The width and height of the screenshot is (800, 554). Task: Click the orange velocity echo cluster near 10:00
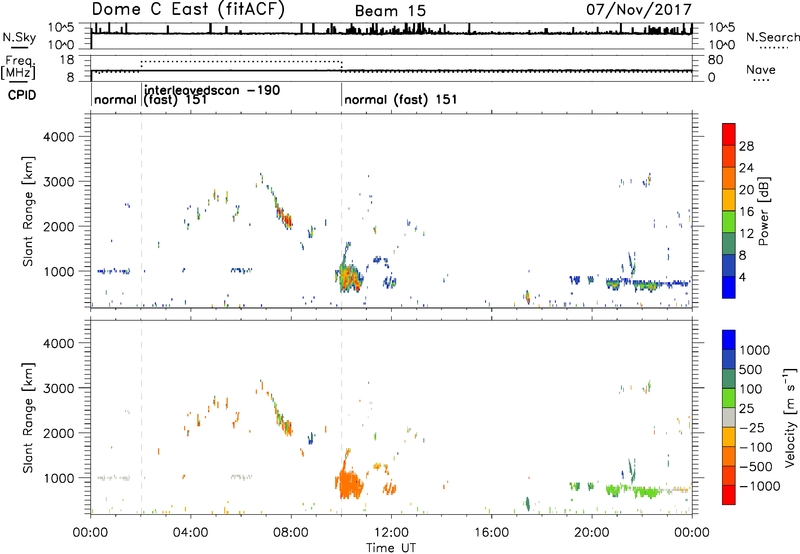coord(349,485)
